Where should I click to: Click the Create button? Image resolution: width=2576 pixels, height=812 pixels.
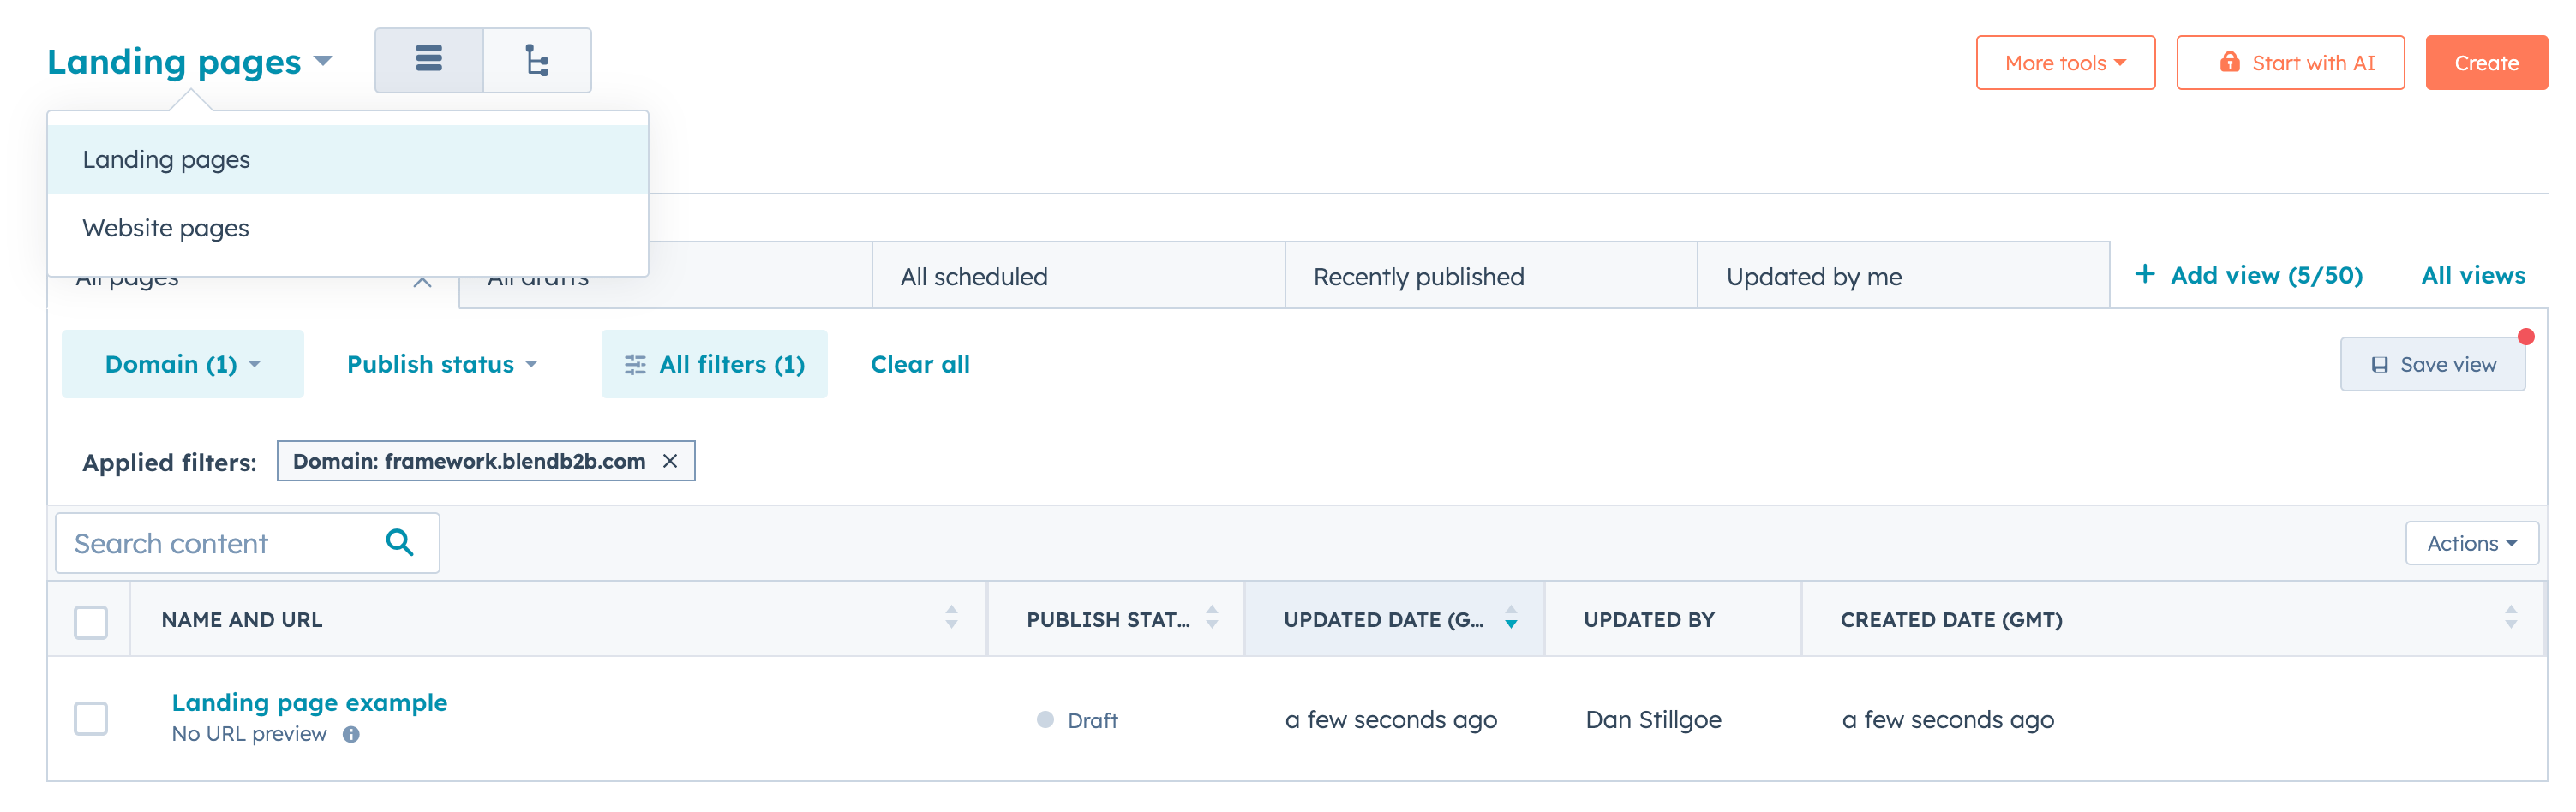[2486, 62]
